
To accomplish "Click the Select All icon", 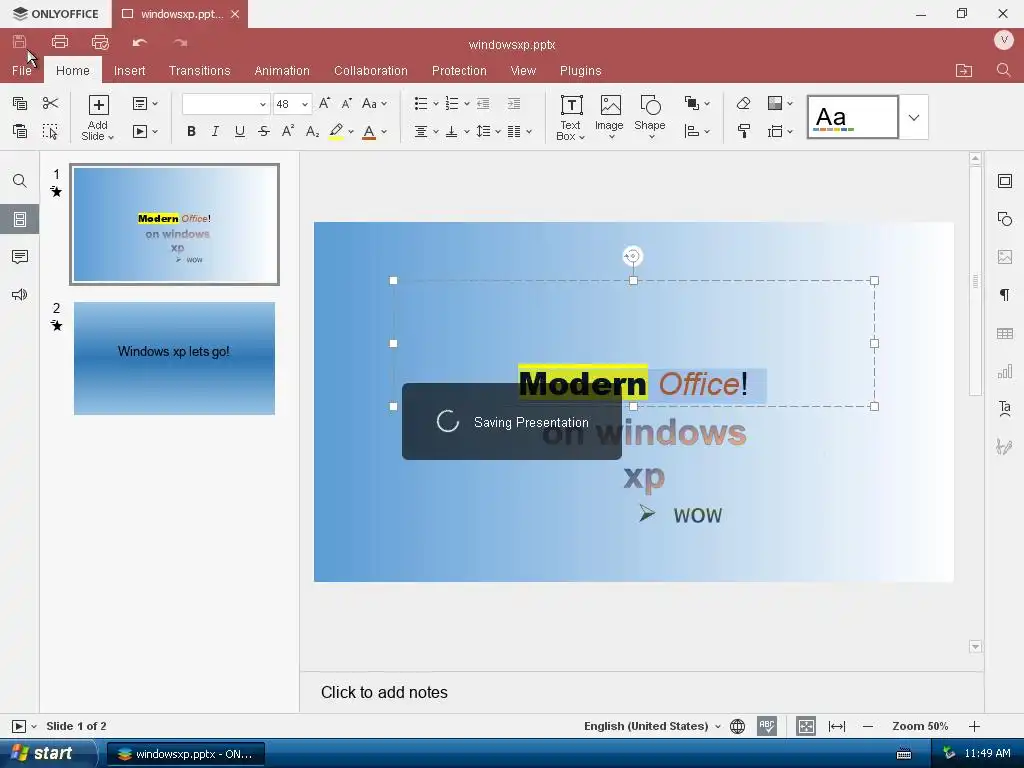I will 50,131.
